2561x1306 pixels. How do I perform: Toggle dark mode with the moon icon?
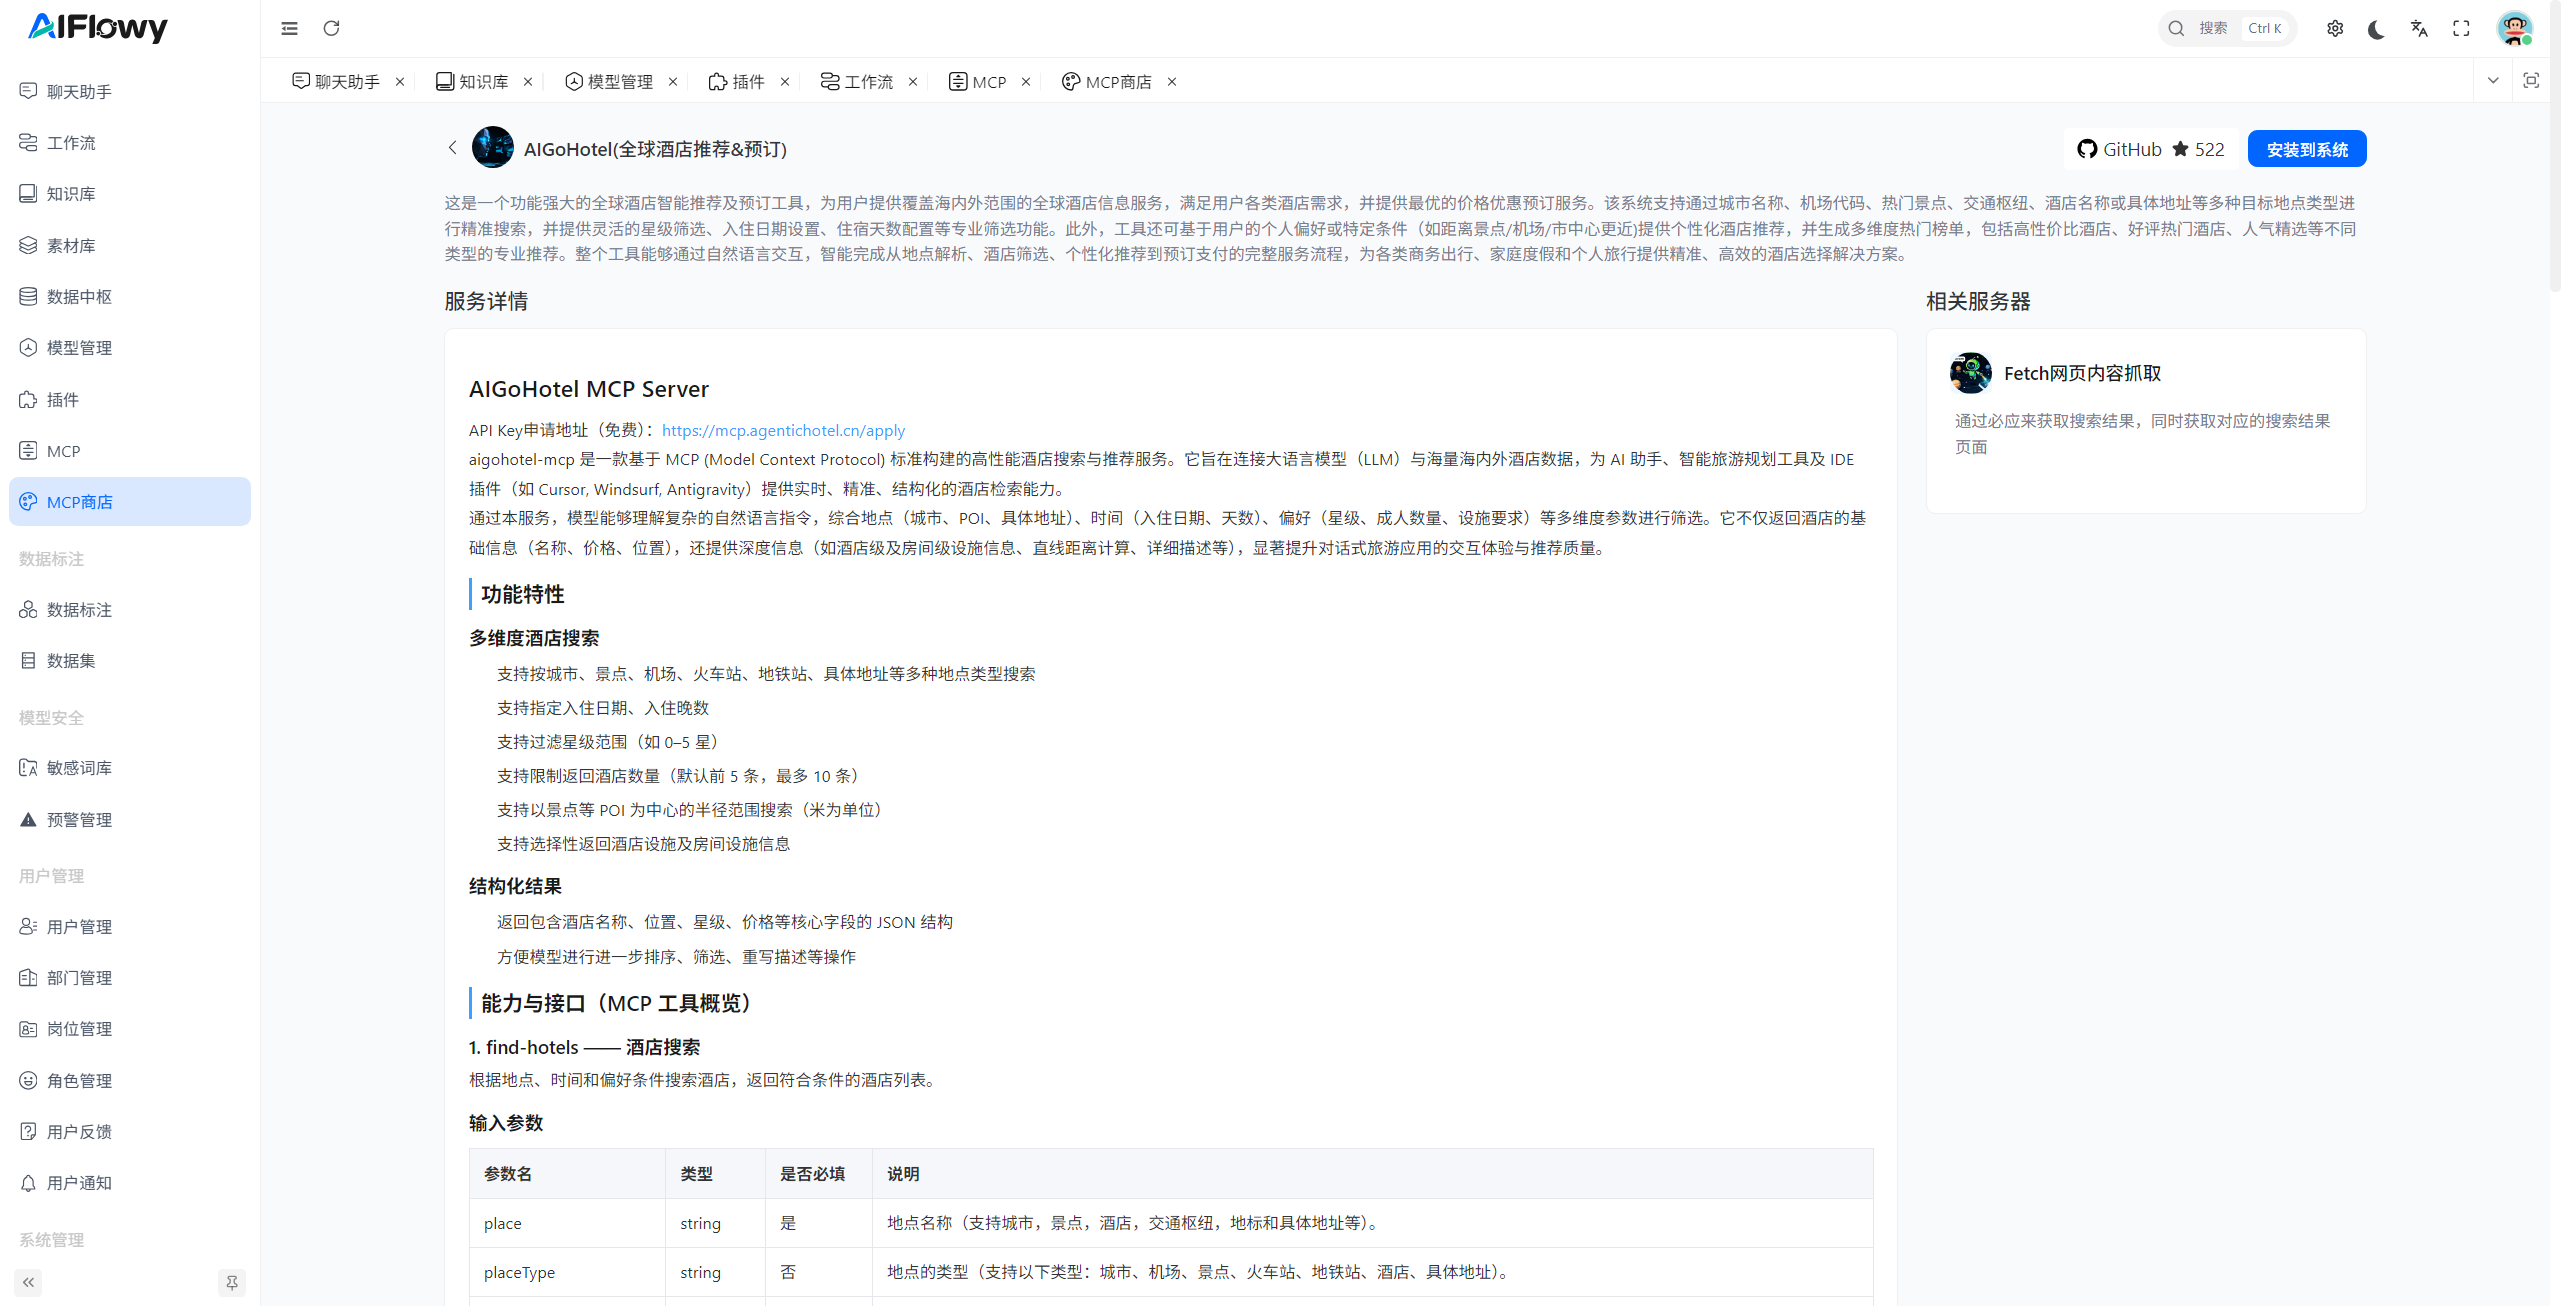tap(2376, 28)
